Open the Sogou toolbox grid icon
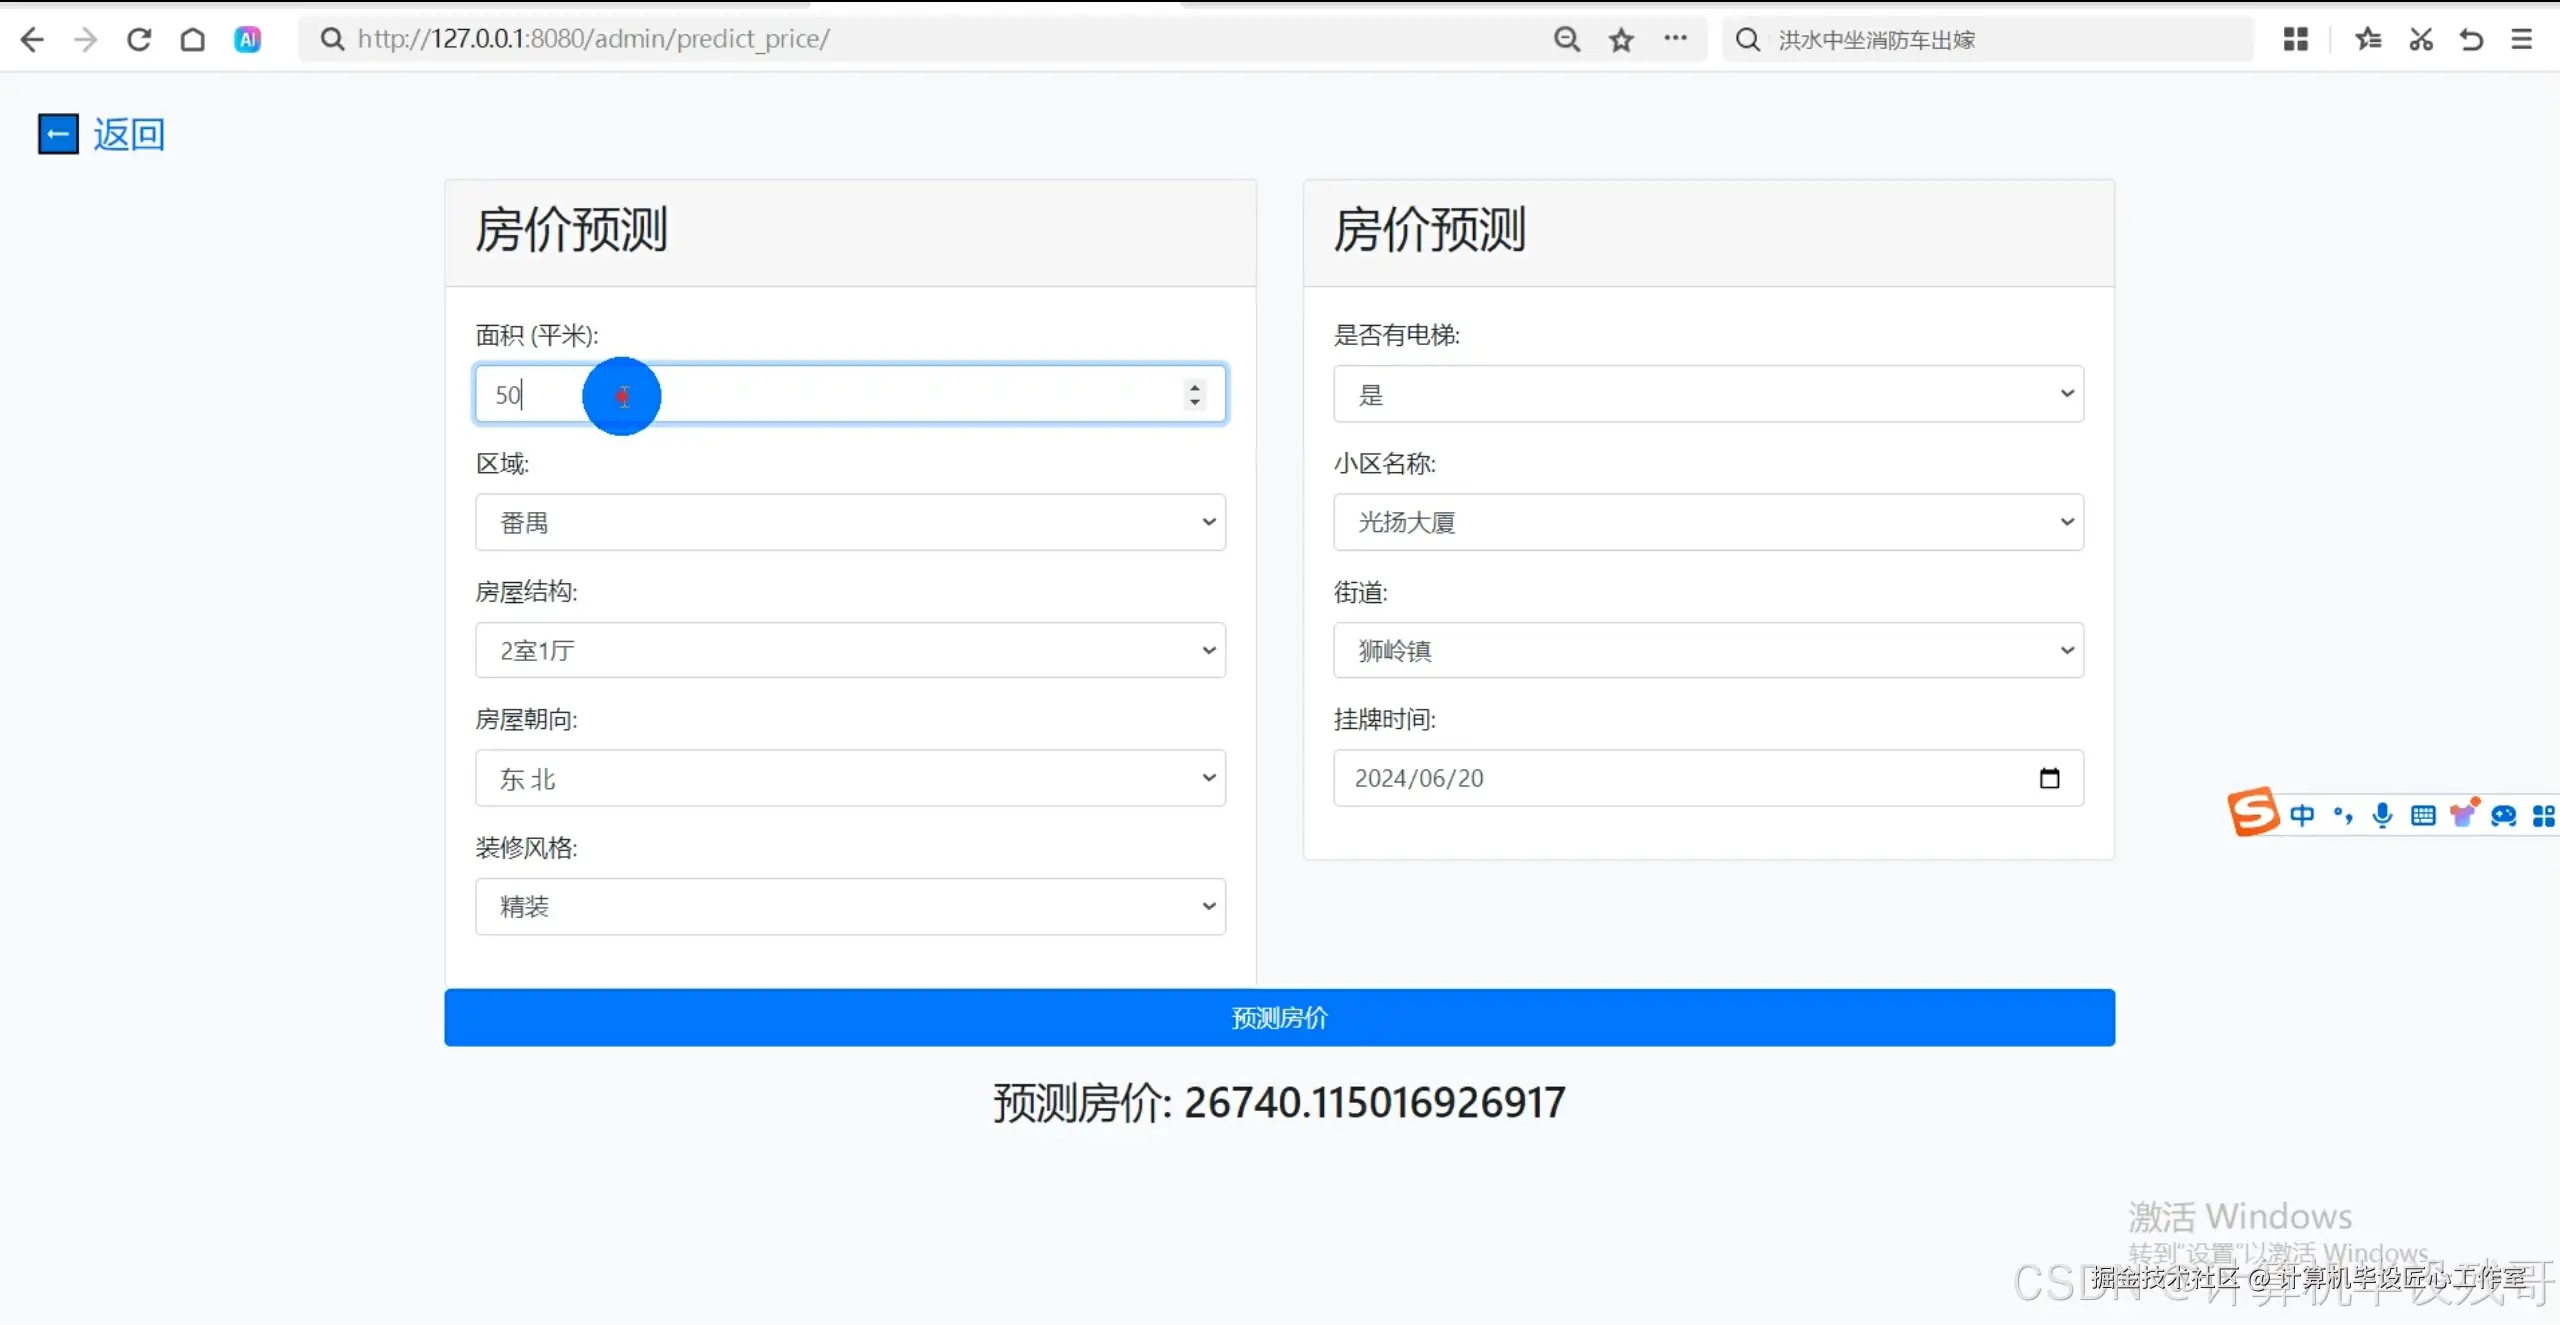2560x1325 pixels. point(2544,815)
